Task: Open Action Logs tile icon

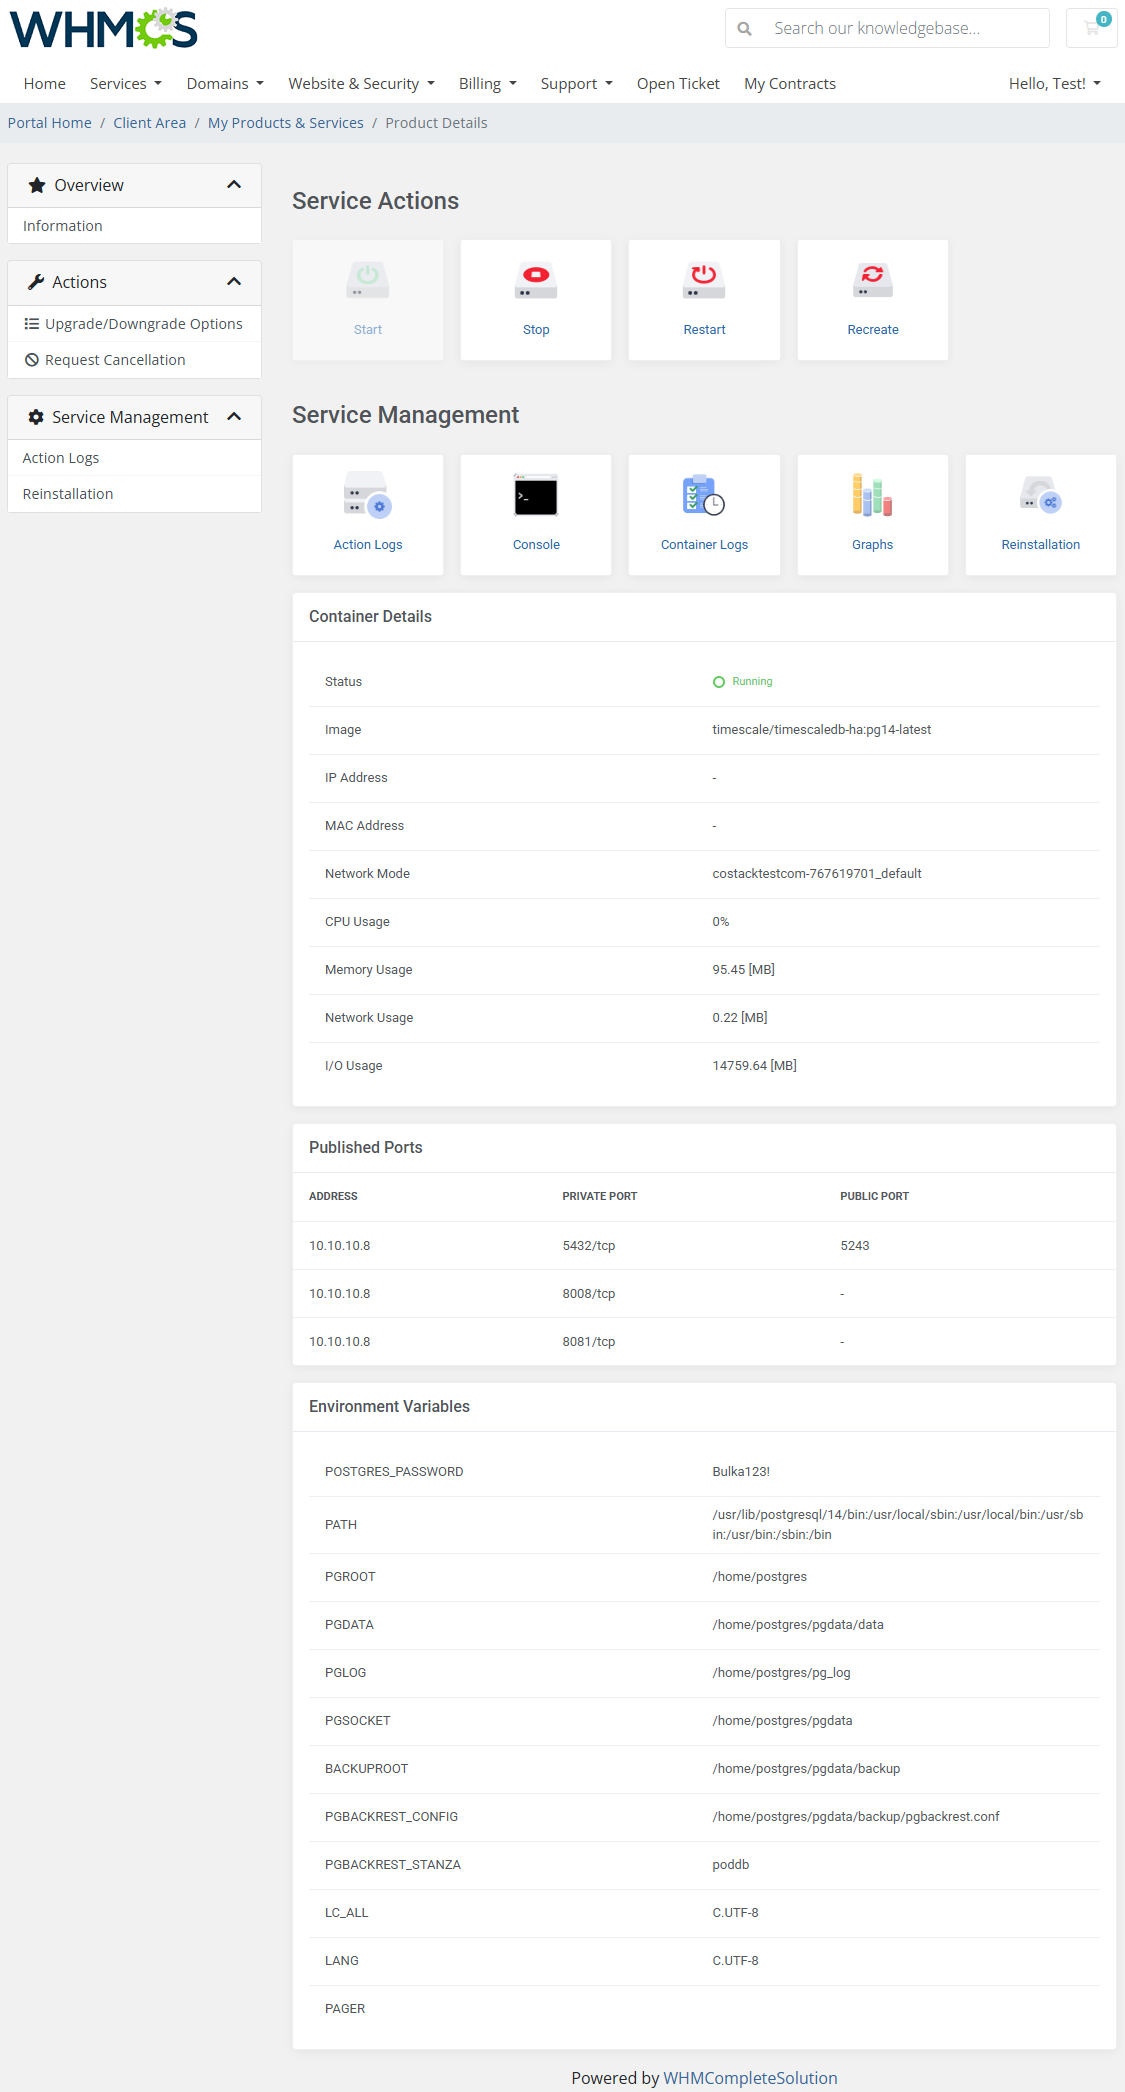Action: [367, 495]
